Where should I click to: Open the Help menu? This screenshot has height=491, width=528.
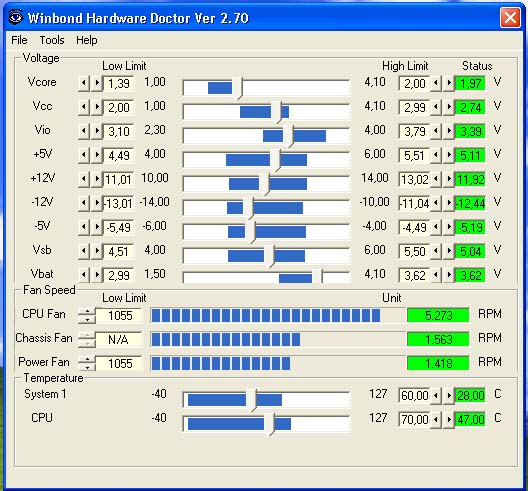pos(87,40)
